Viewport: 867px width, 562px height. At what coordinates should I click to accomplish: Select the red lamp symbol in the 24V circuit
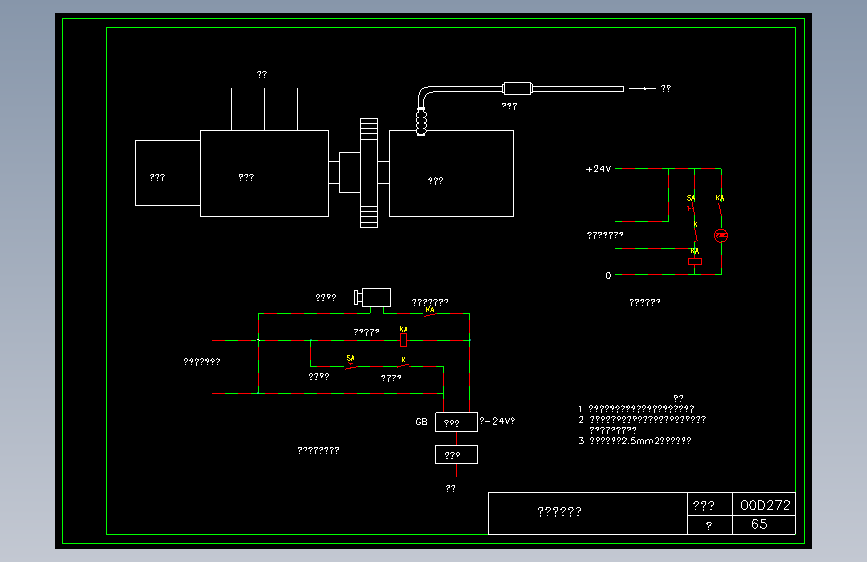[x=721, y=236]
